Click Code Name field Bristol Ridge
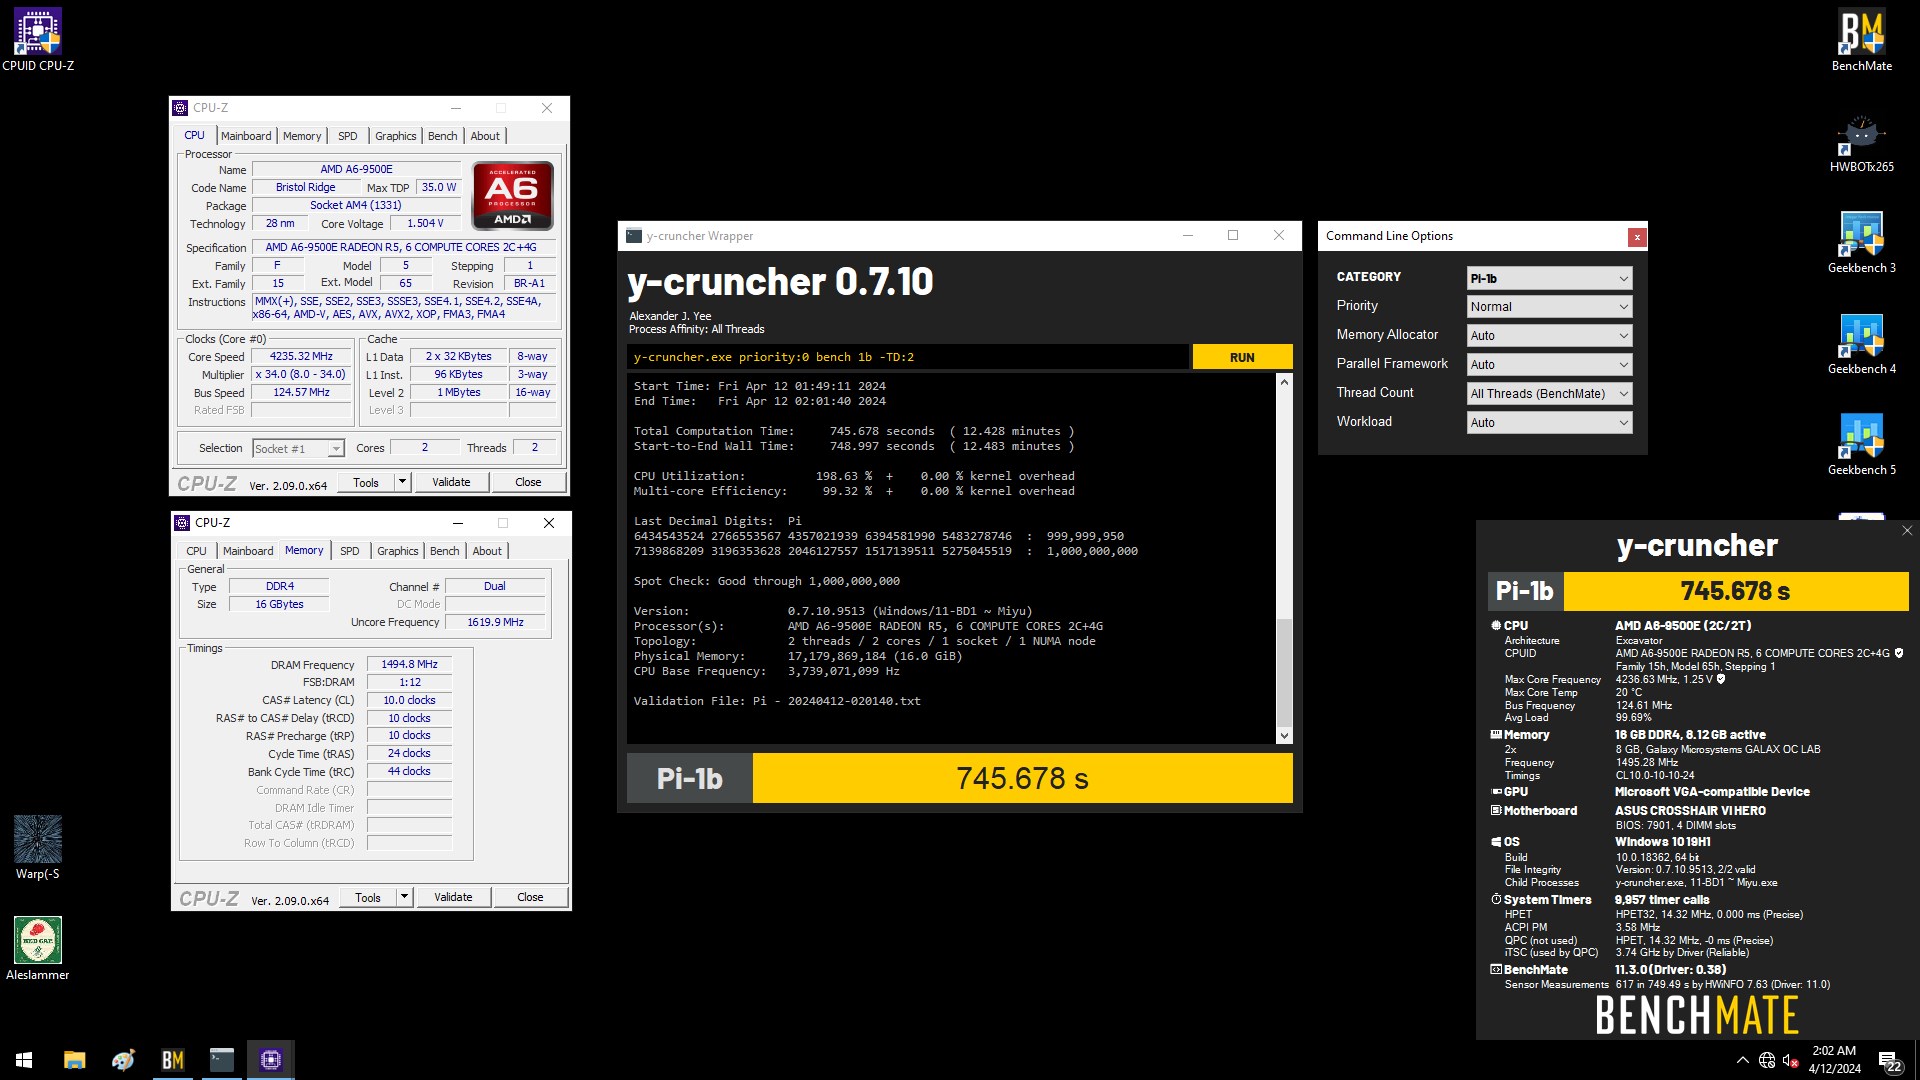 point(305,188)
